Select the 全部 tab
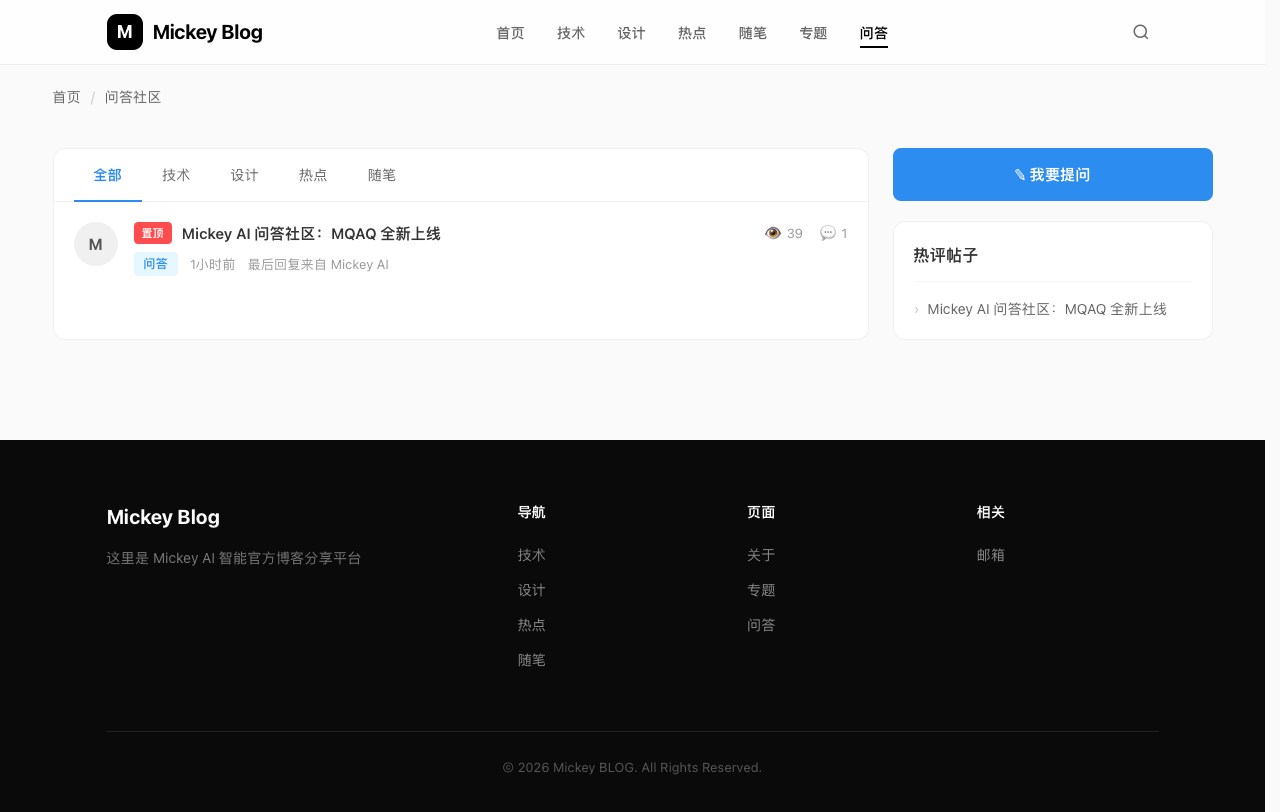Screen dimensions: 1280x812 [x=108, y=175]
